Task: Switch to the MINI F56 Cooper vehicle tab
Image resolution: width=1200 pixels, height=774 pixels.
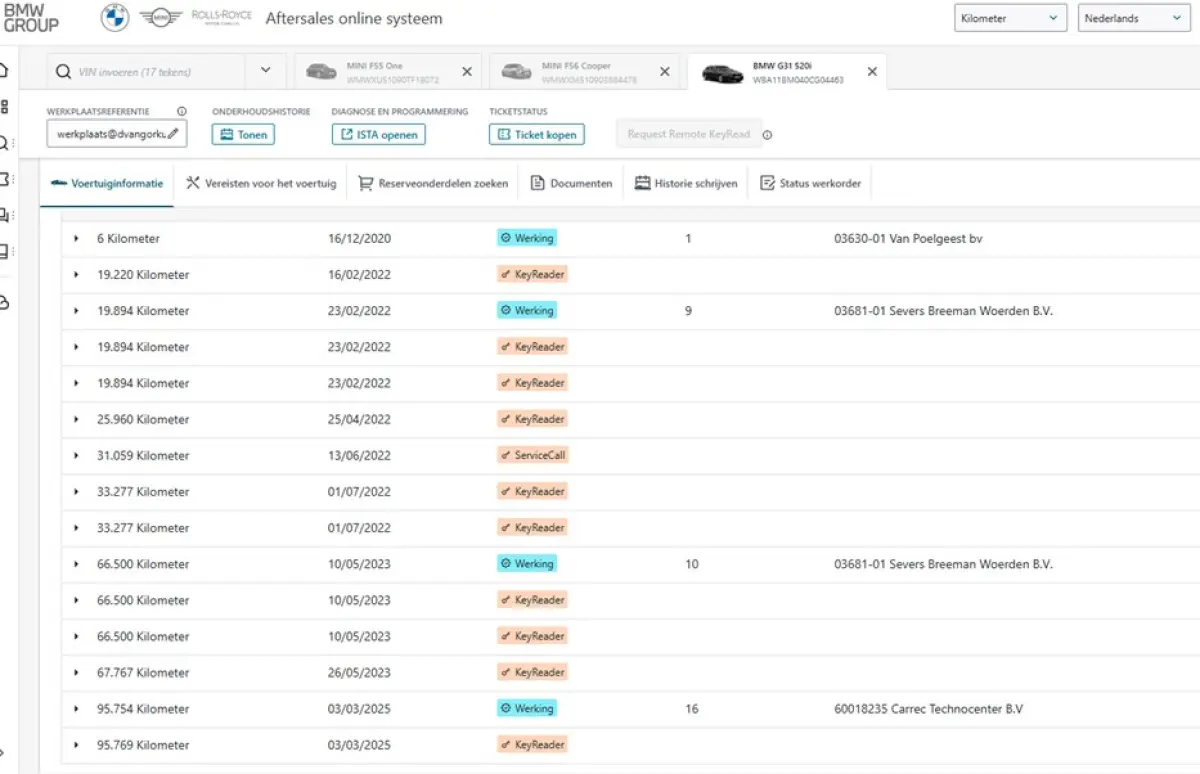Action: pyautogui.click(x=585, y=72)
